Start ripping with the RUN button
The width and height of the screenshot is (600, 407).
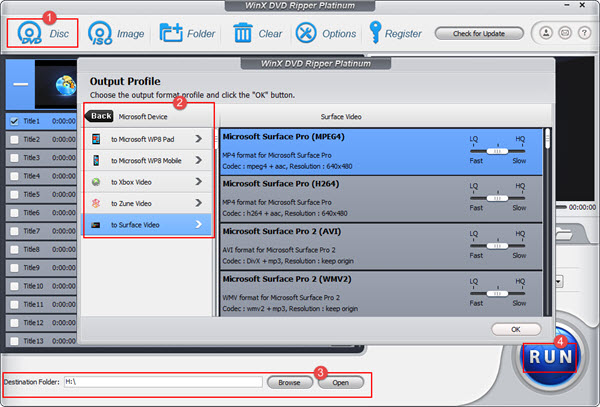pyautogui.click(x=550, y=357)
